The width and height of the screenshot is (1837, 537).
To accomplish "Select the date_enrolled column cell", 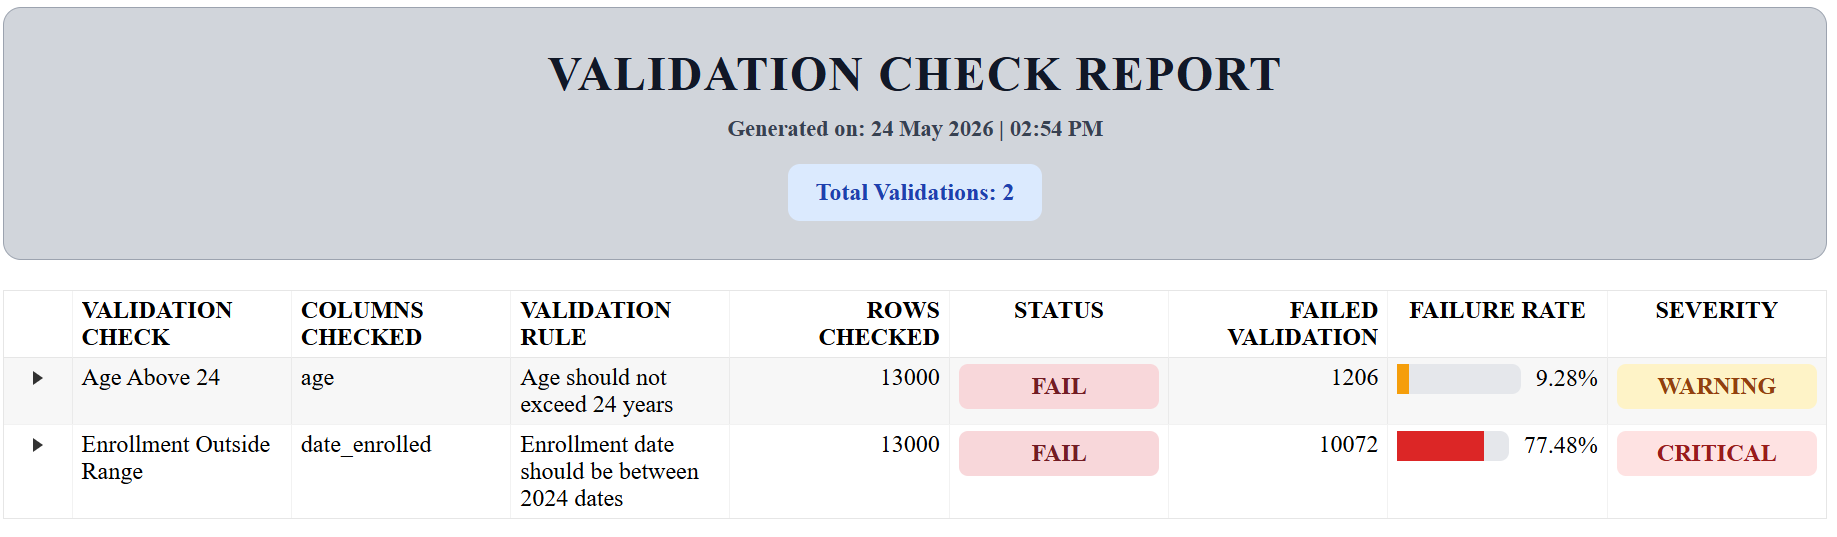I will pyautogui.click(x=366, y=445).
